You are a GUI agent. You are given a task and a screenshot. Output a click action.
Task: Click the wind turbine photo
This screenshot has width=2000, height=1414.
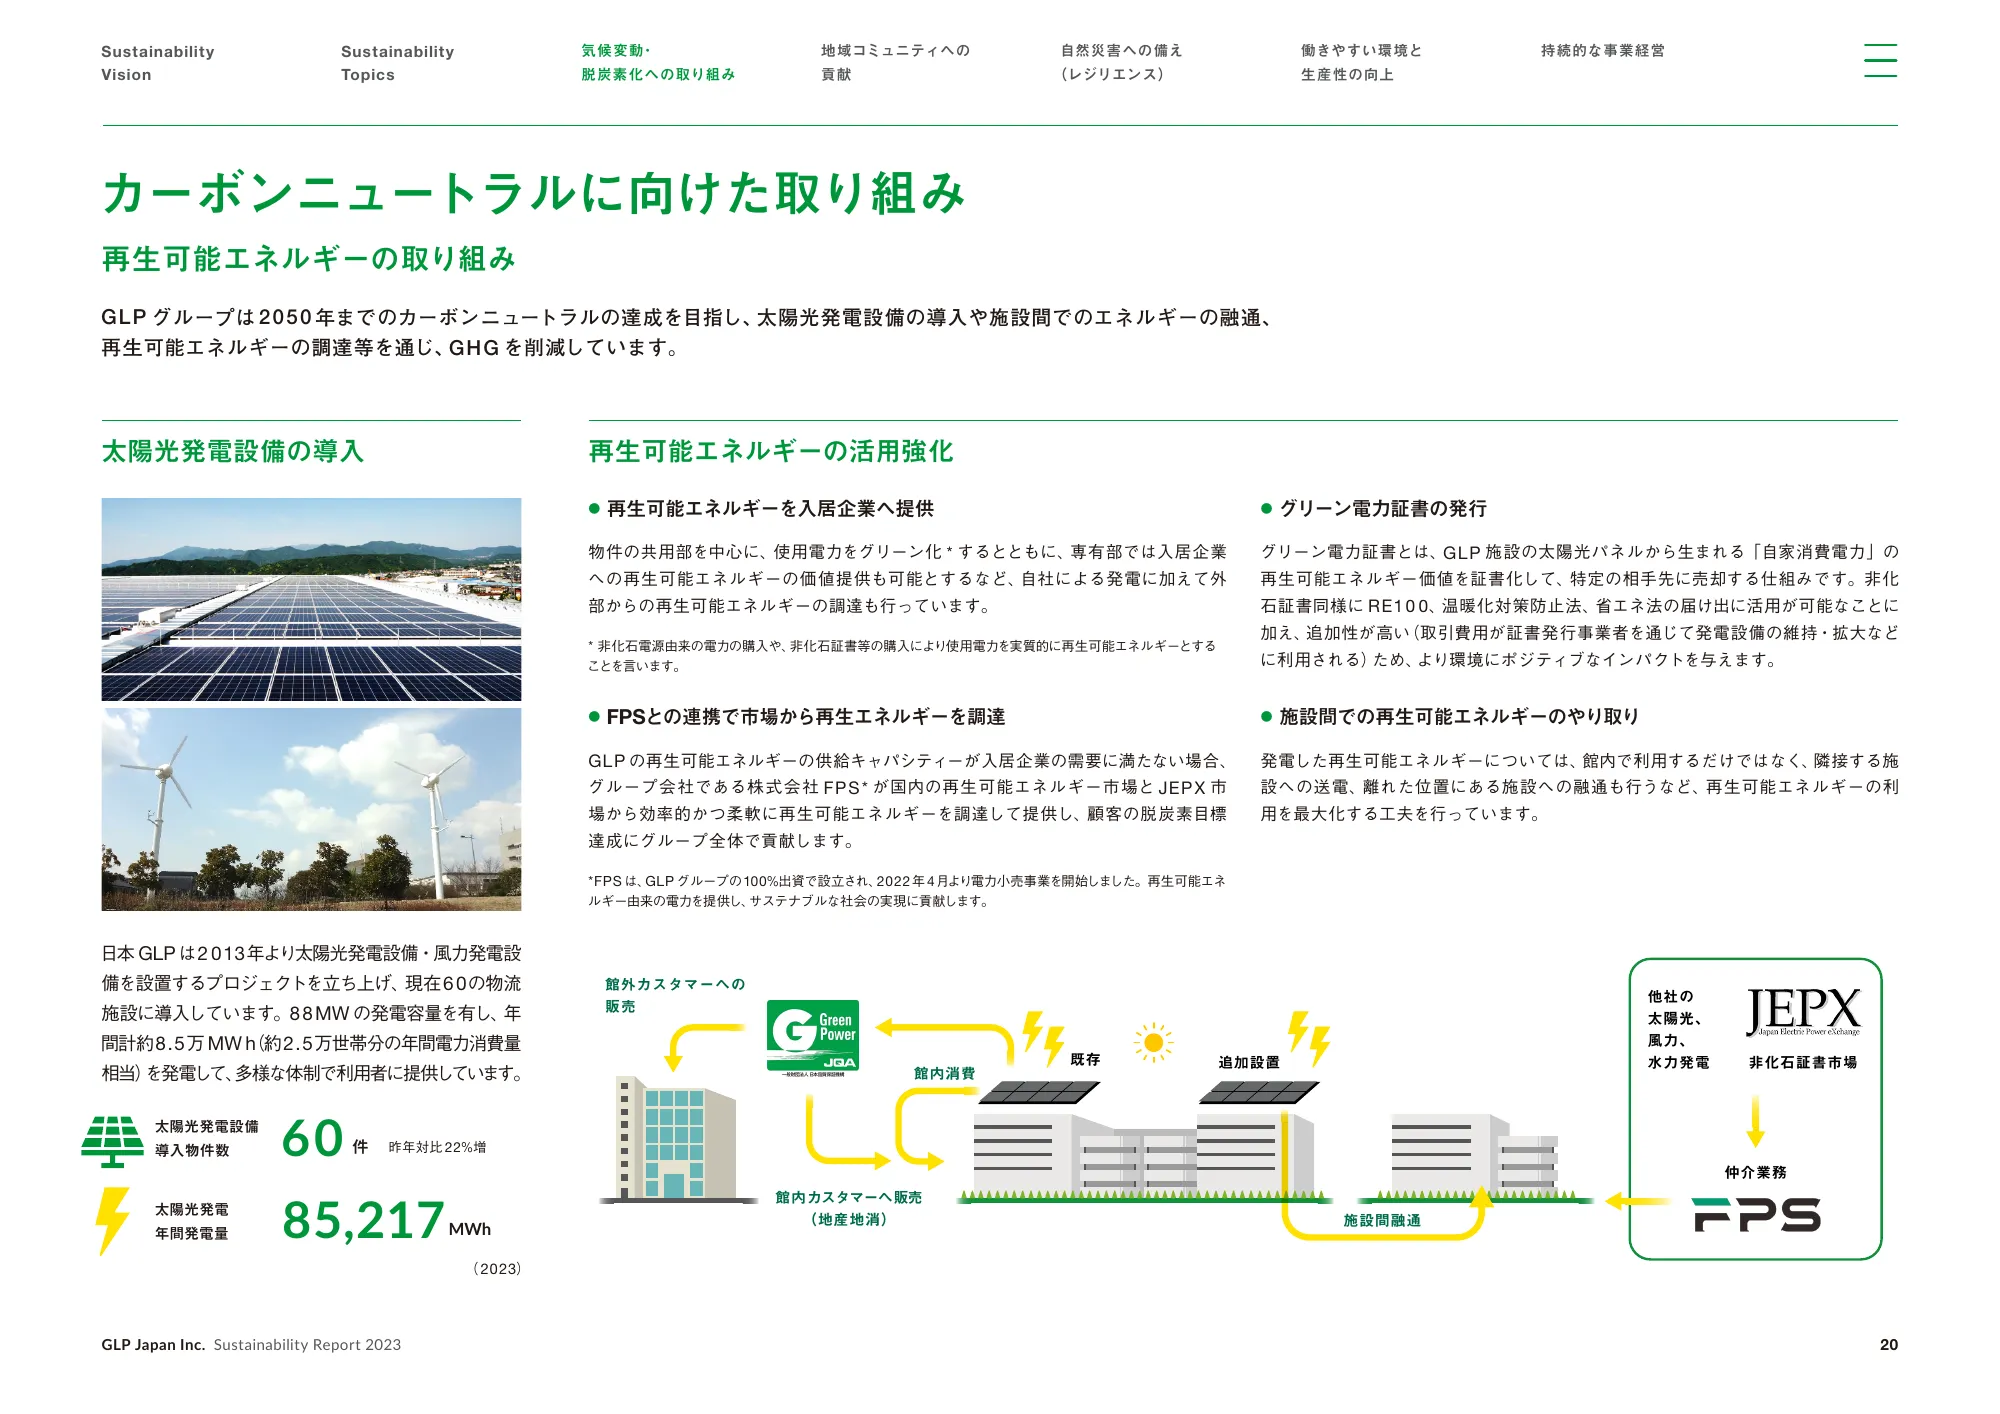(x=311, y=809)
